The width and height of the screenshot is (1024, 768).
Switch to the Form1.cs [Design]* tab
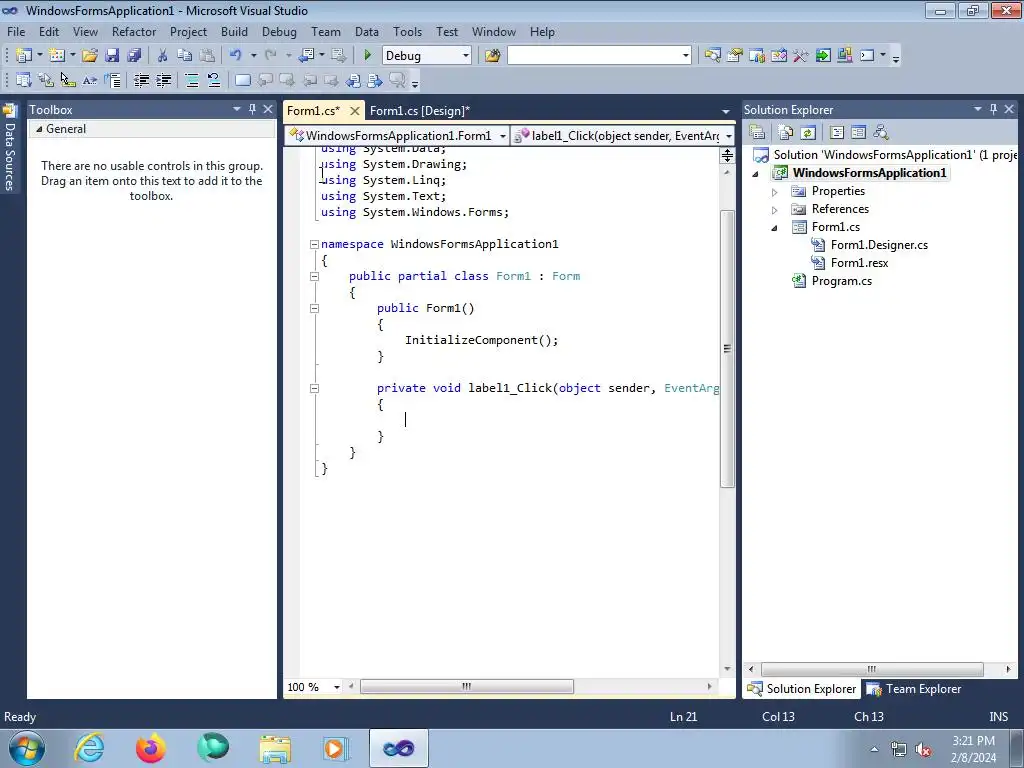coord(419,111)
